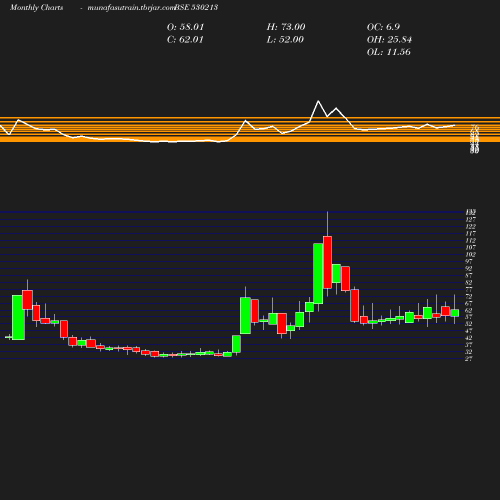The width and height of the screenshot is (500, 500).
Task: Click the munafasutra.in.tbrjar.com site label
Action: tap(131, 7)
